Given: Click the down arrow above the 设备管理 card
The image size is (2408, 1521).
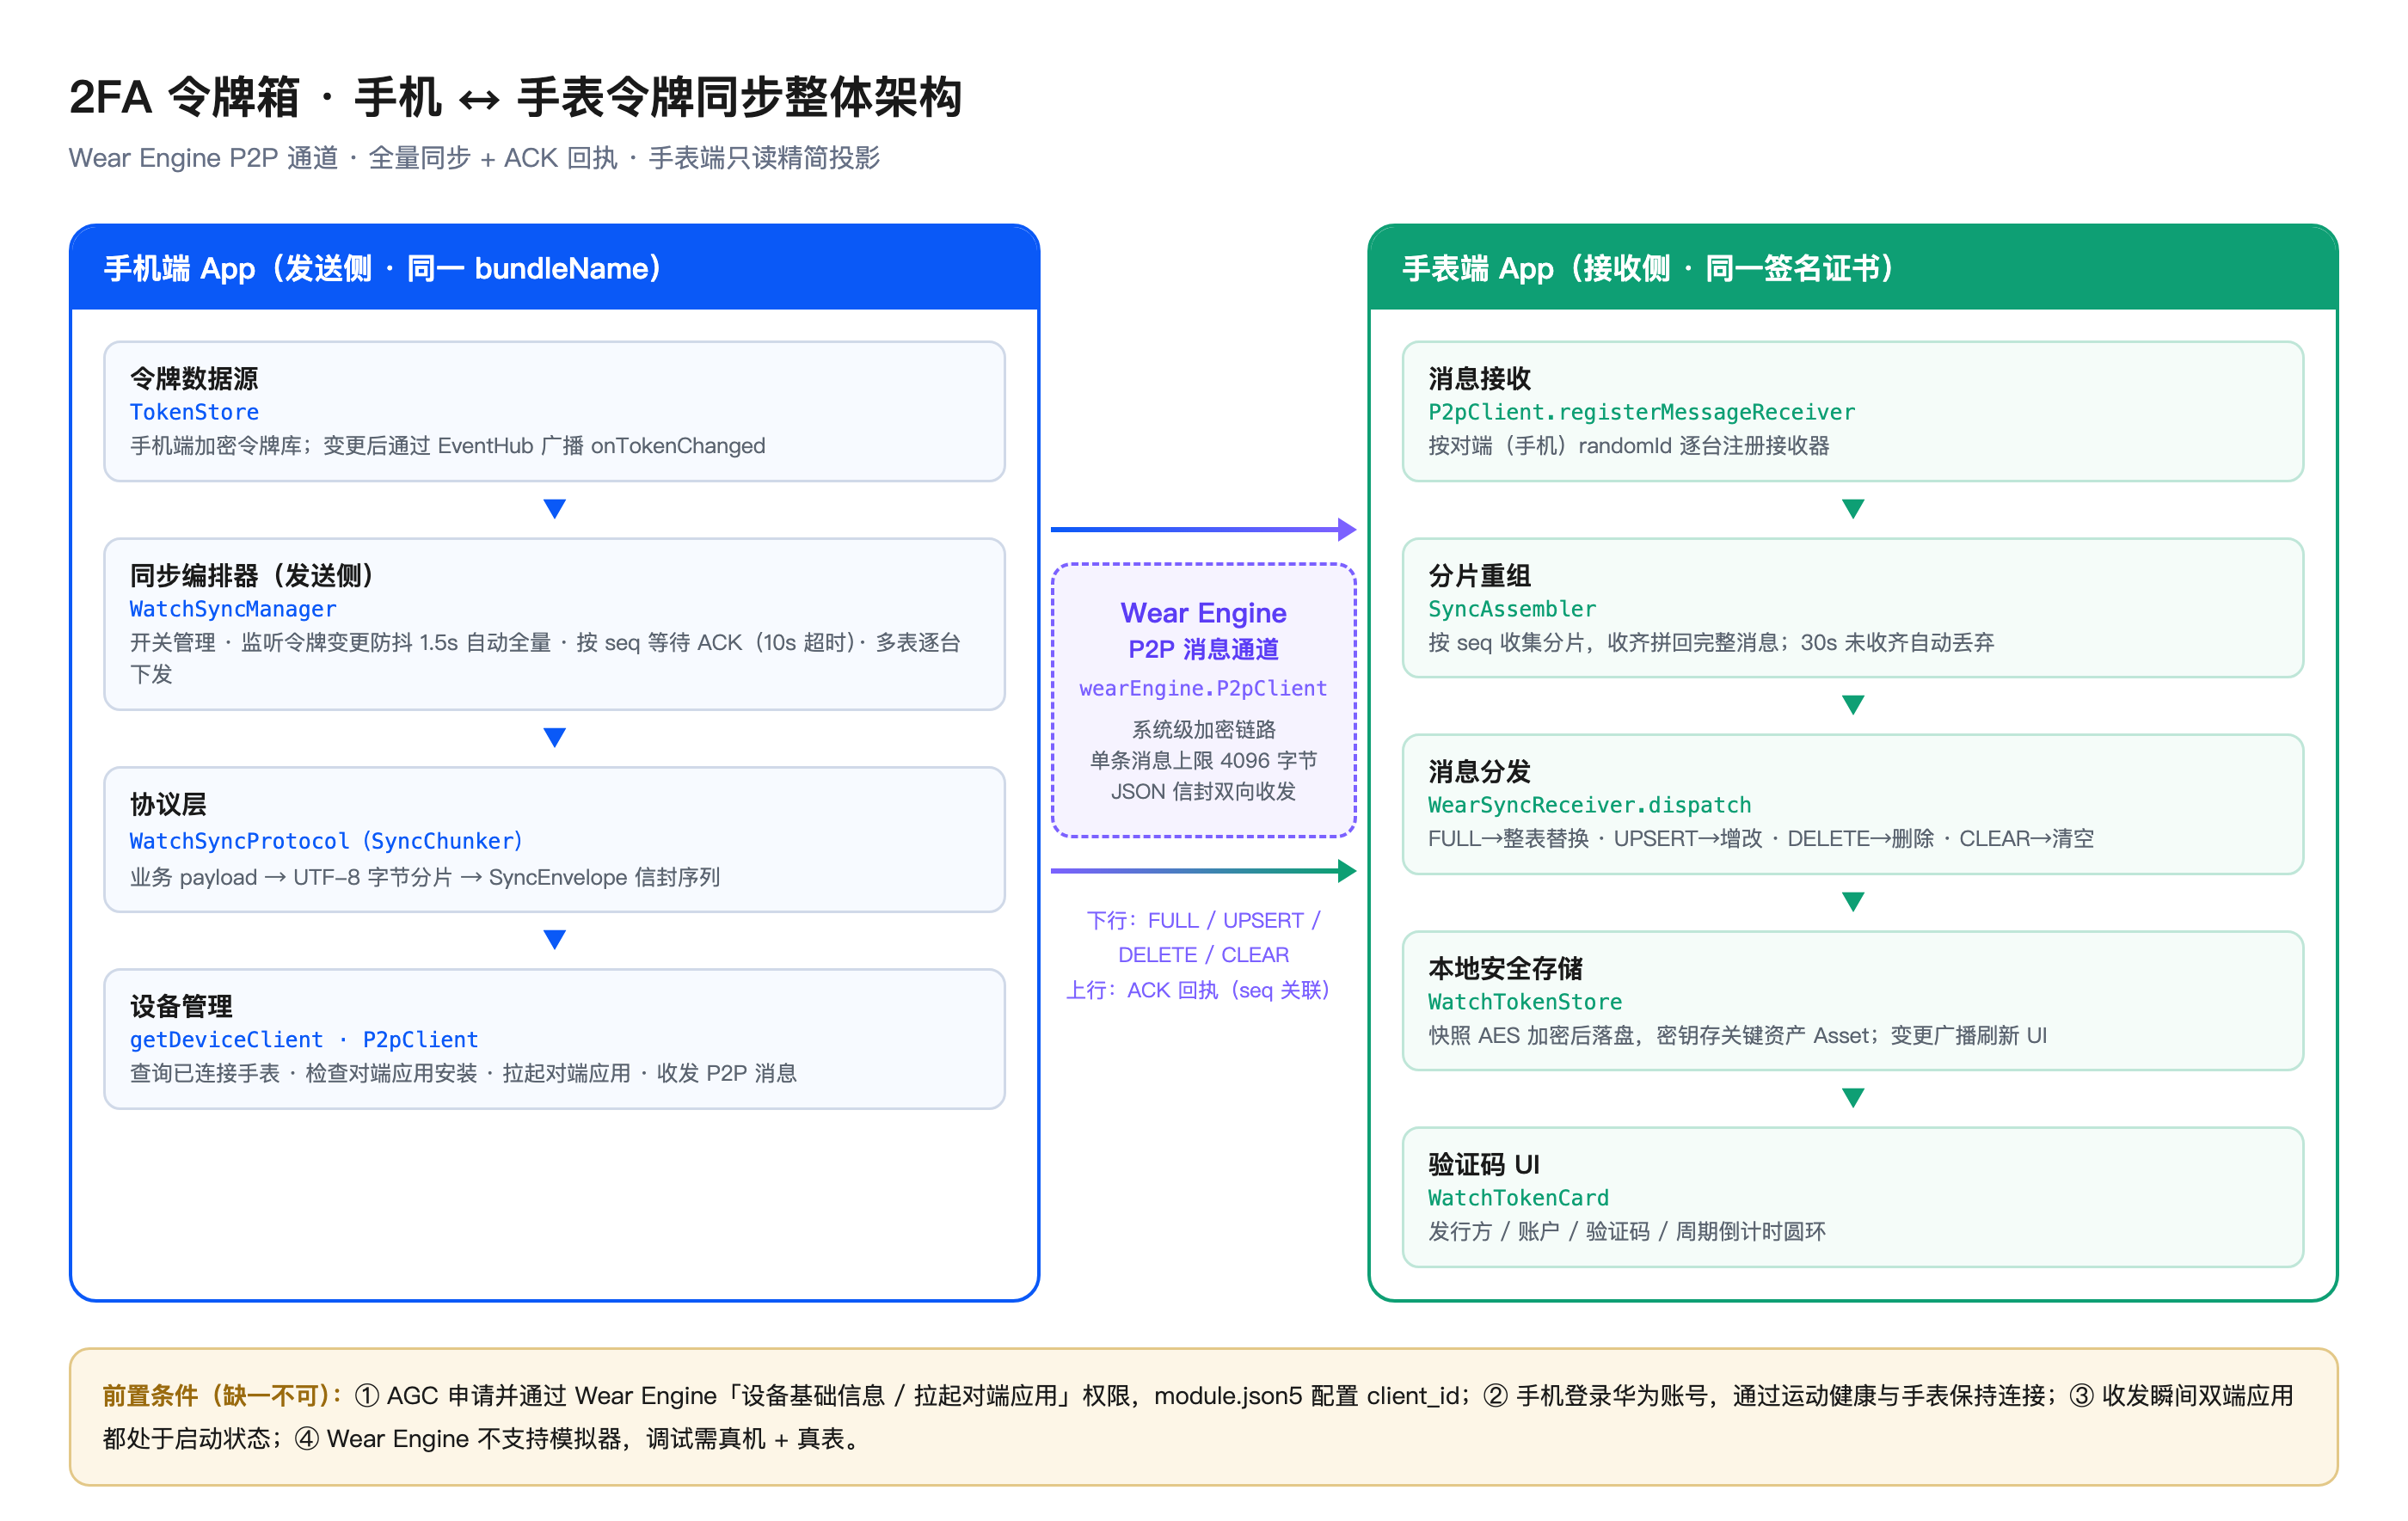Looking at the screenshot, I should click(x=554, y=939).
